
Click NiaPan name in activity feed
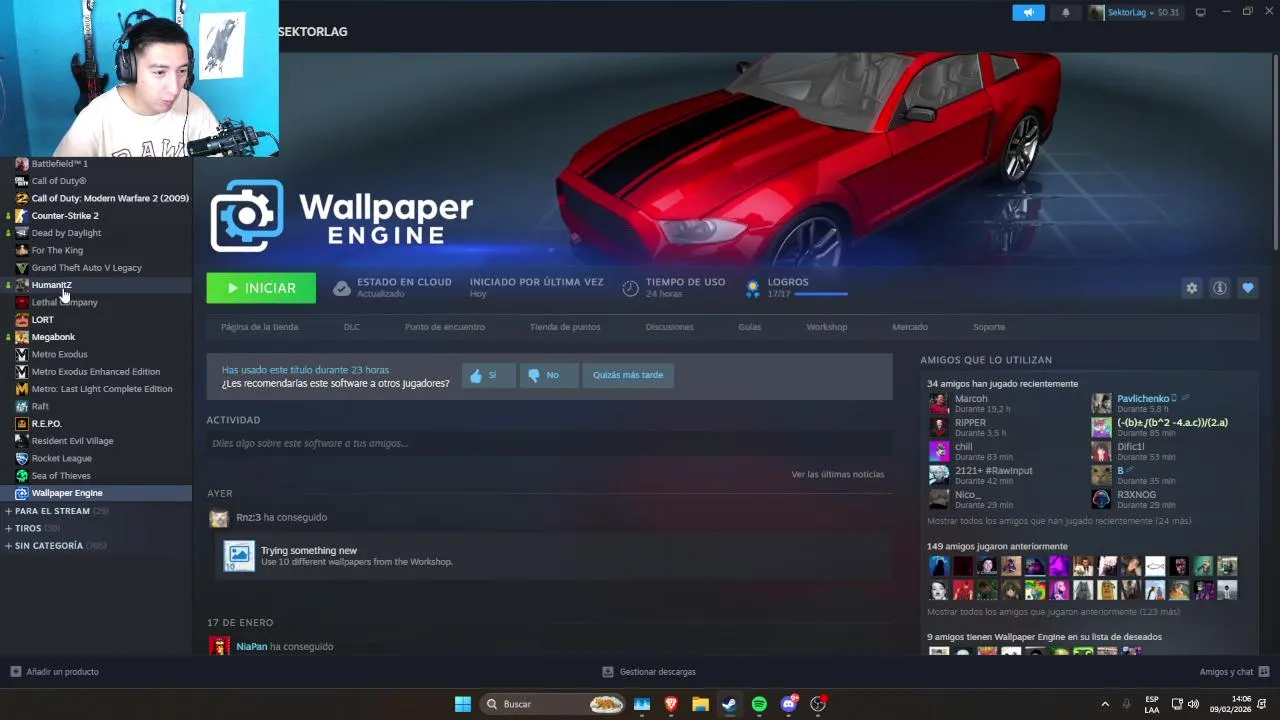tap(252, 647)
